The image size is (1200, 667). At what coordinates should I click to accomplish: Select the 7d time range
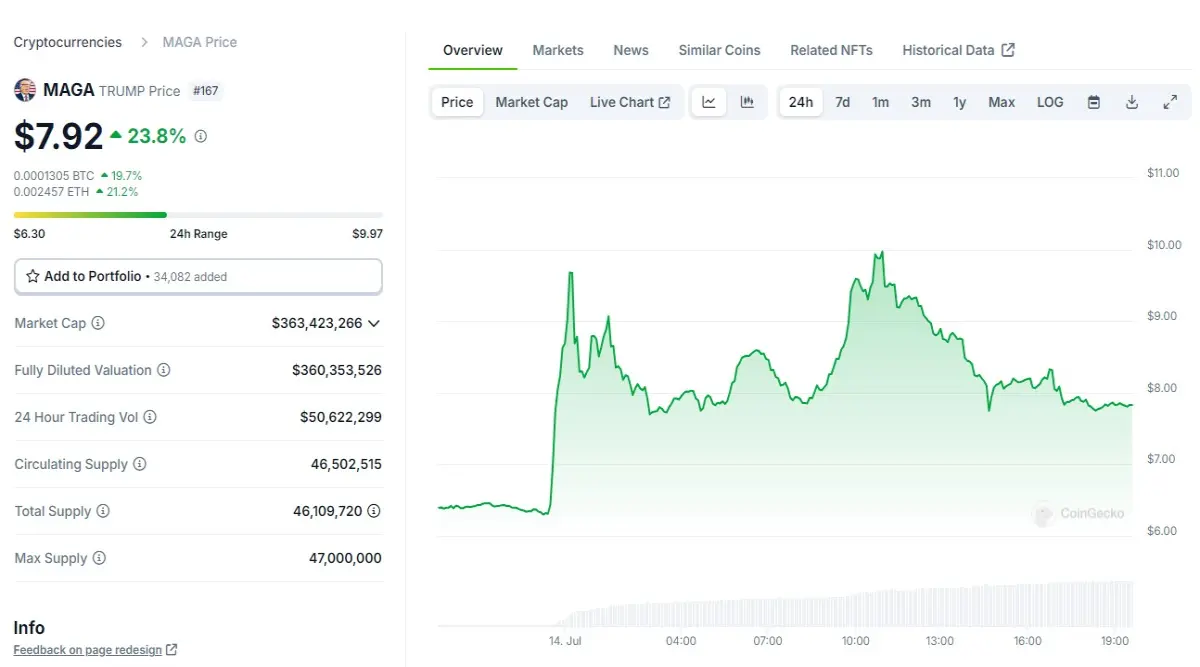pyautogui.click(x=843, y=102)
